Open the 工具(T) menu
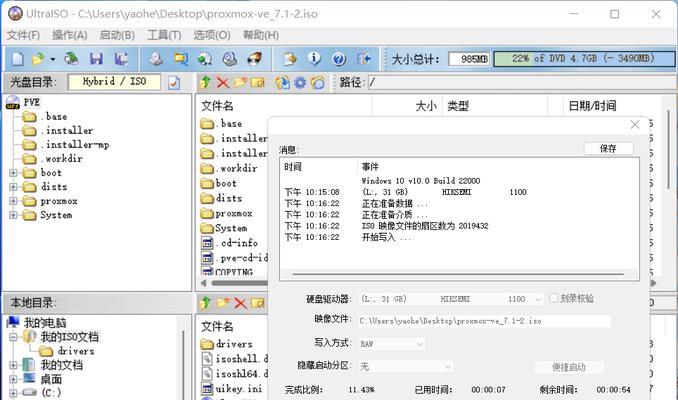The width and height of the screenshot is (678, 400). (164, 35)
